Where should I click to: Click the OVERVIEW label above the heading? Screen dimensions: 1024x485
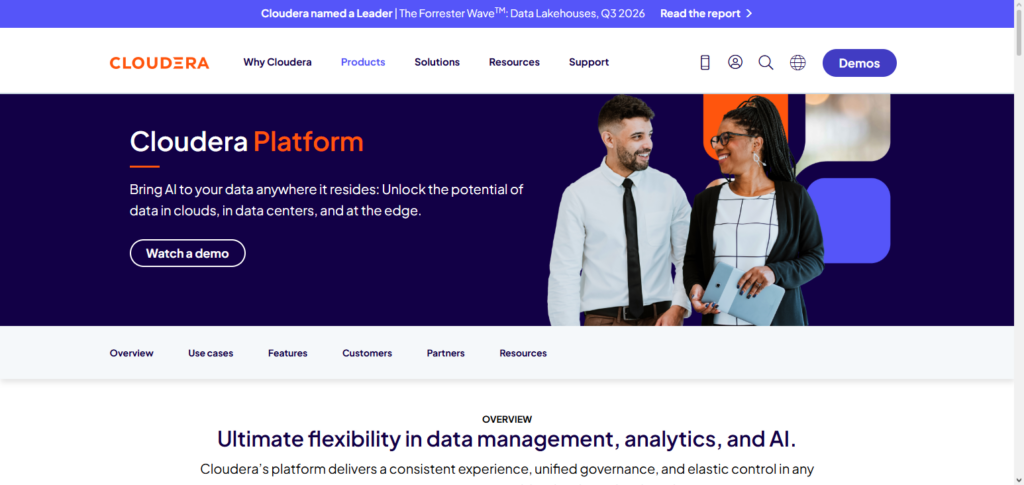tap(507, 419)
